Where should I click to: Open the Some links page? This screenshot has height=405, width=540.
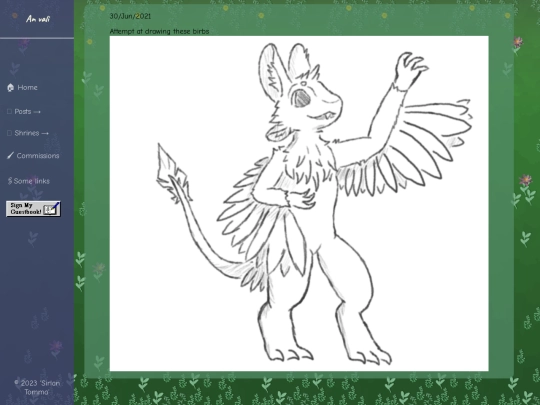[29, 181]
